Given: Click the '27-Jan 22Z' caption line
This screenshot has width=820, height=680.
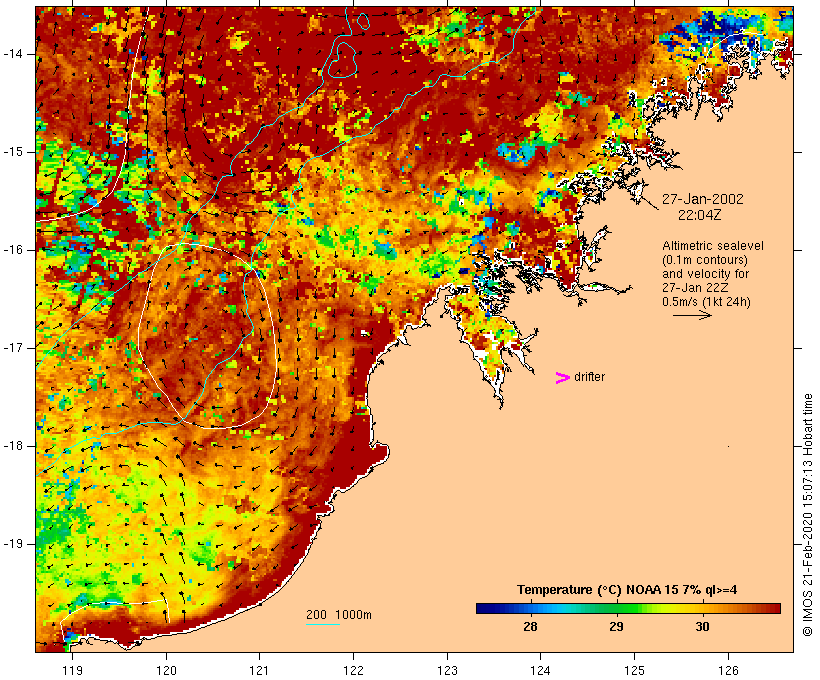Looking at the screenshot, I should pyautogui.click(x=695, y=288).
